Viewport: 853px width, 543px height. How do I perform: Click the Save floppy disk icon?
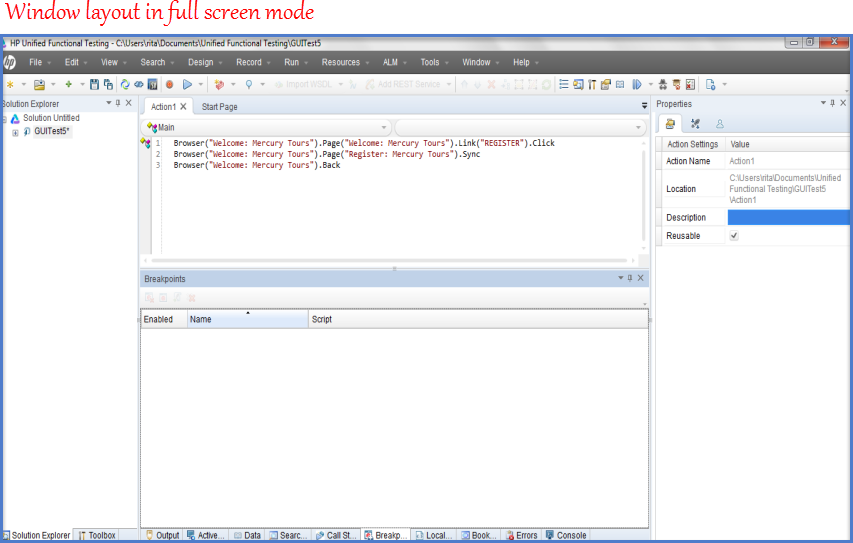(94, 84)
